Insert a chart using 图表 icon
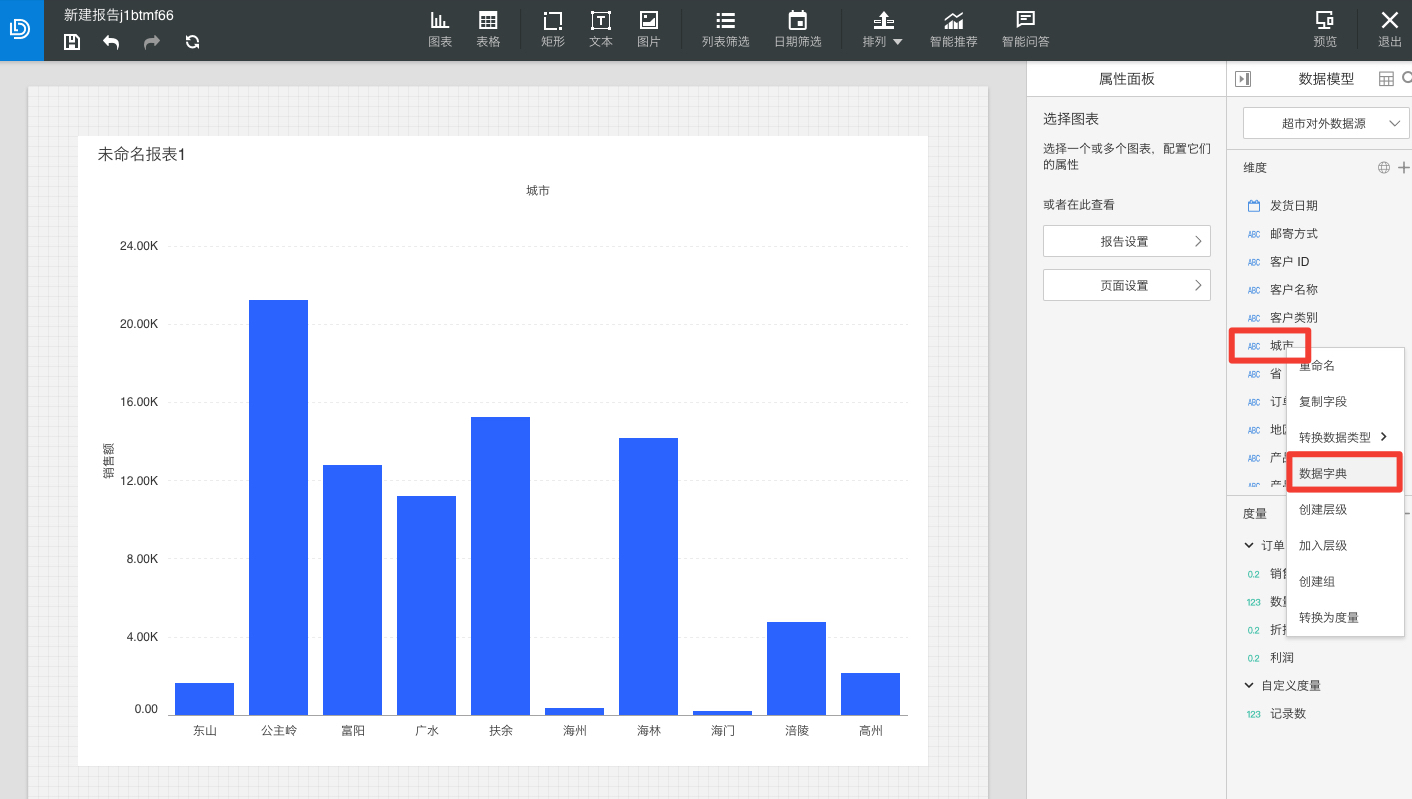This screenshot has height=799, width=1412. (440, 30)
